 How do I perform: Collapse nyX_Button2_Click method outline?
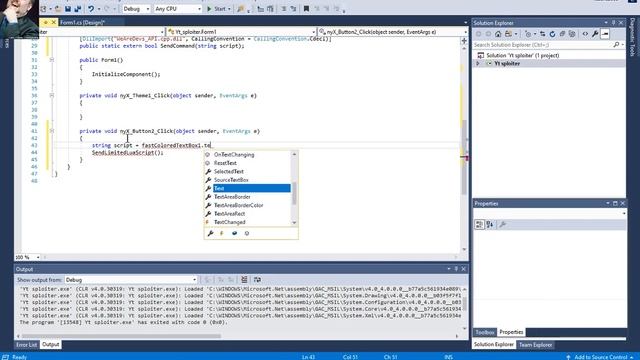click(52, 131)
